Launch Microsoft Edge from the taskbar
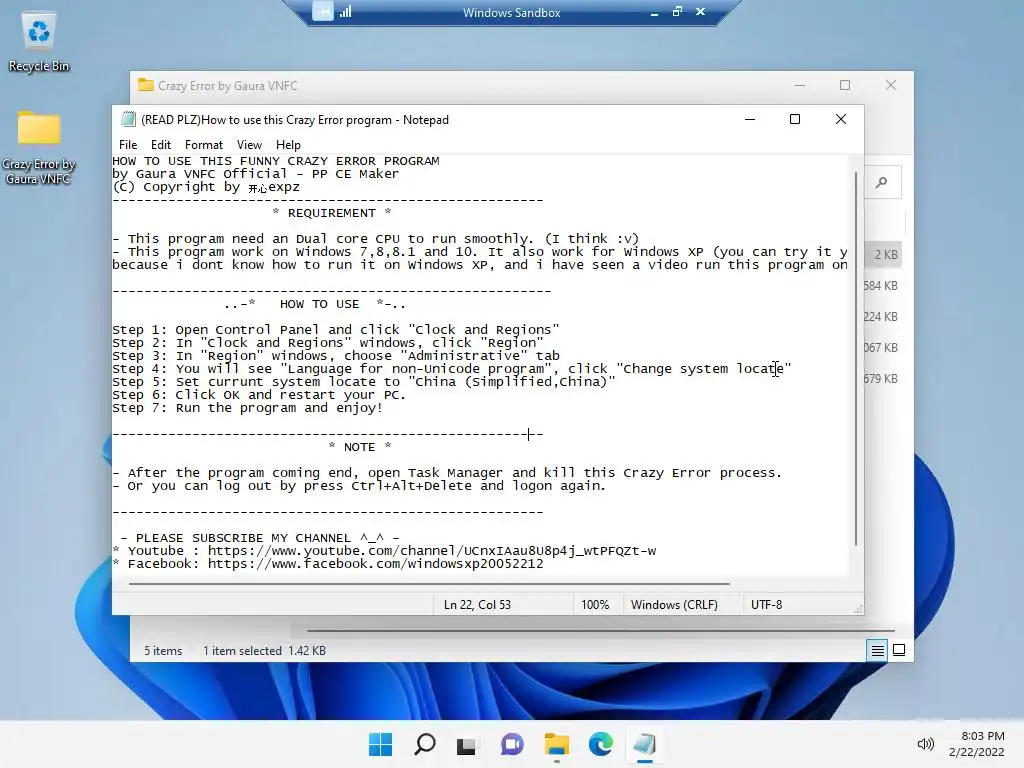This screenshot has height=768, width=1024. 600,744
